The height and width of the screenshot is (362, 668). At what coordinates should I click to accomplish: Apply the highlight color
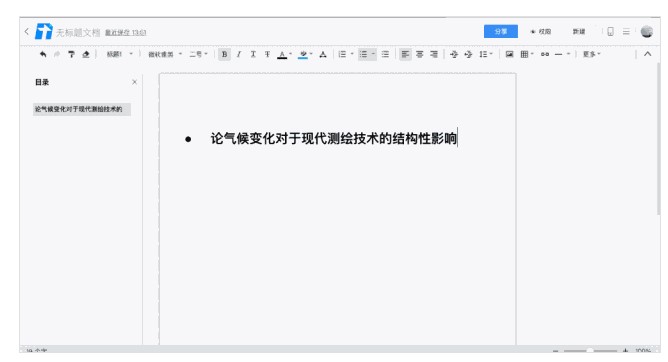(x=303, y=55)
